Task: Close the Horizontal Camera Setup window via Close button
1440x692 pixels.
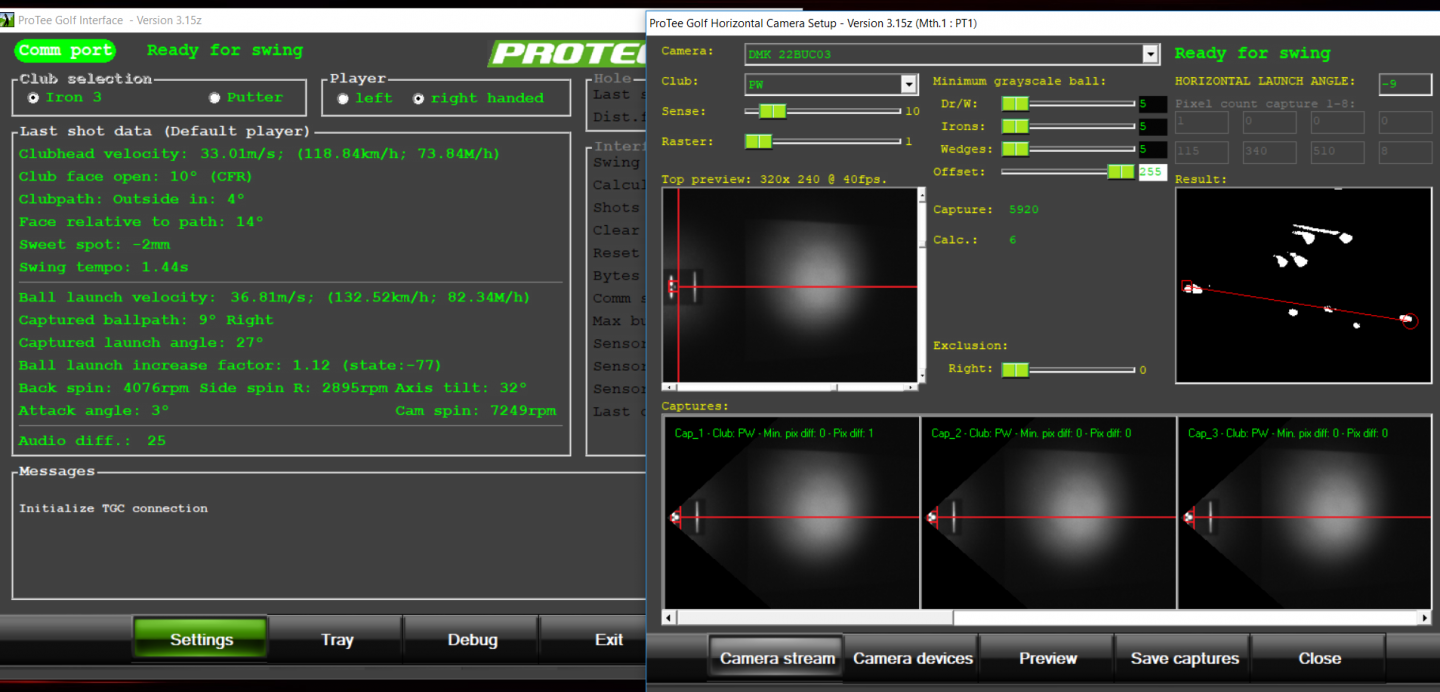Action: click(x=1319, y=658)
